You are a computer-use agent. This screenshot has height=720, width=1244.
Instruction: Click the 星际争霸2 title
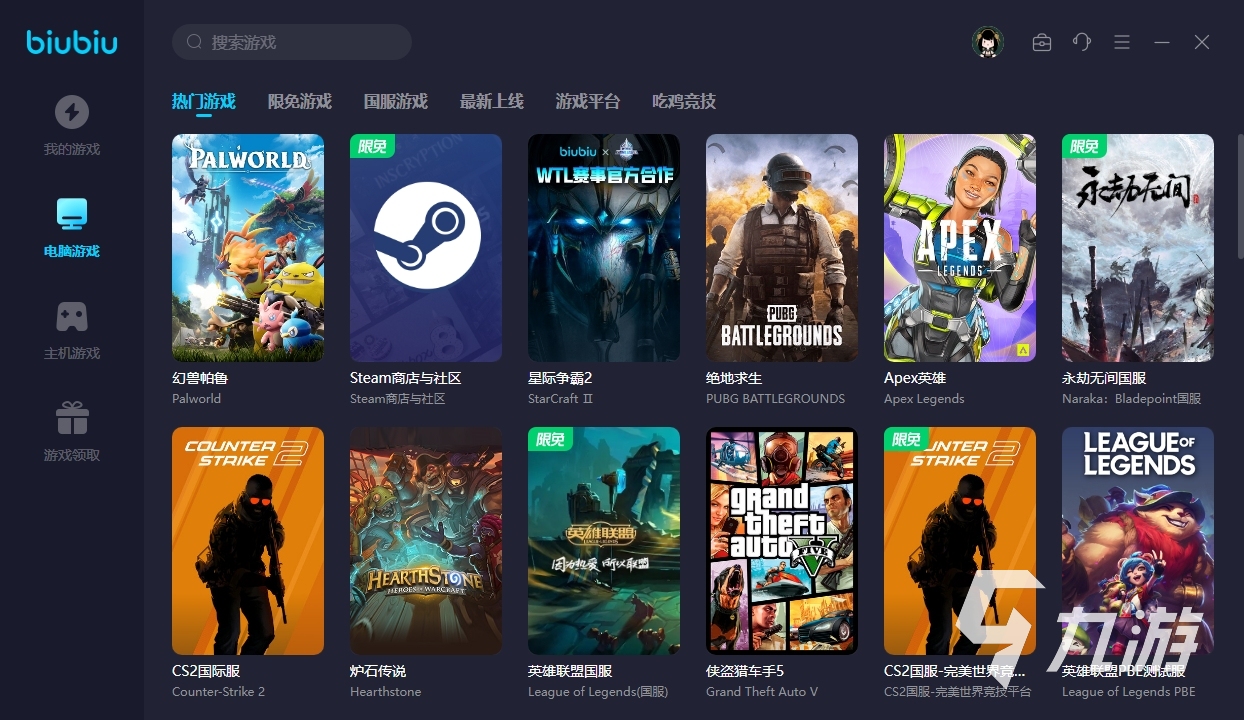[560, 378]
